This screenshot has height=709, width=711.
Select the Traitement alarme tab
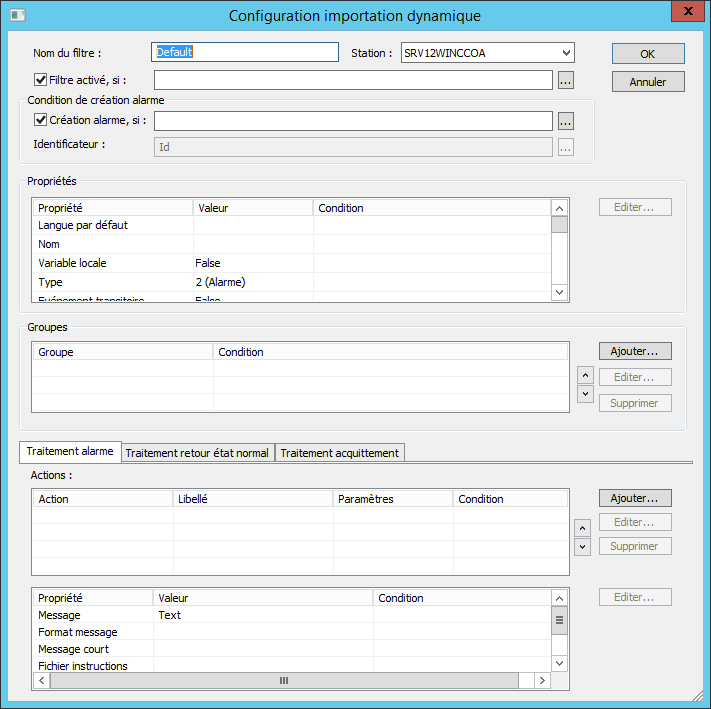tap(70, 452)
